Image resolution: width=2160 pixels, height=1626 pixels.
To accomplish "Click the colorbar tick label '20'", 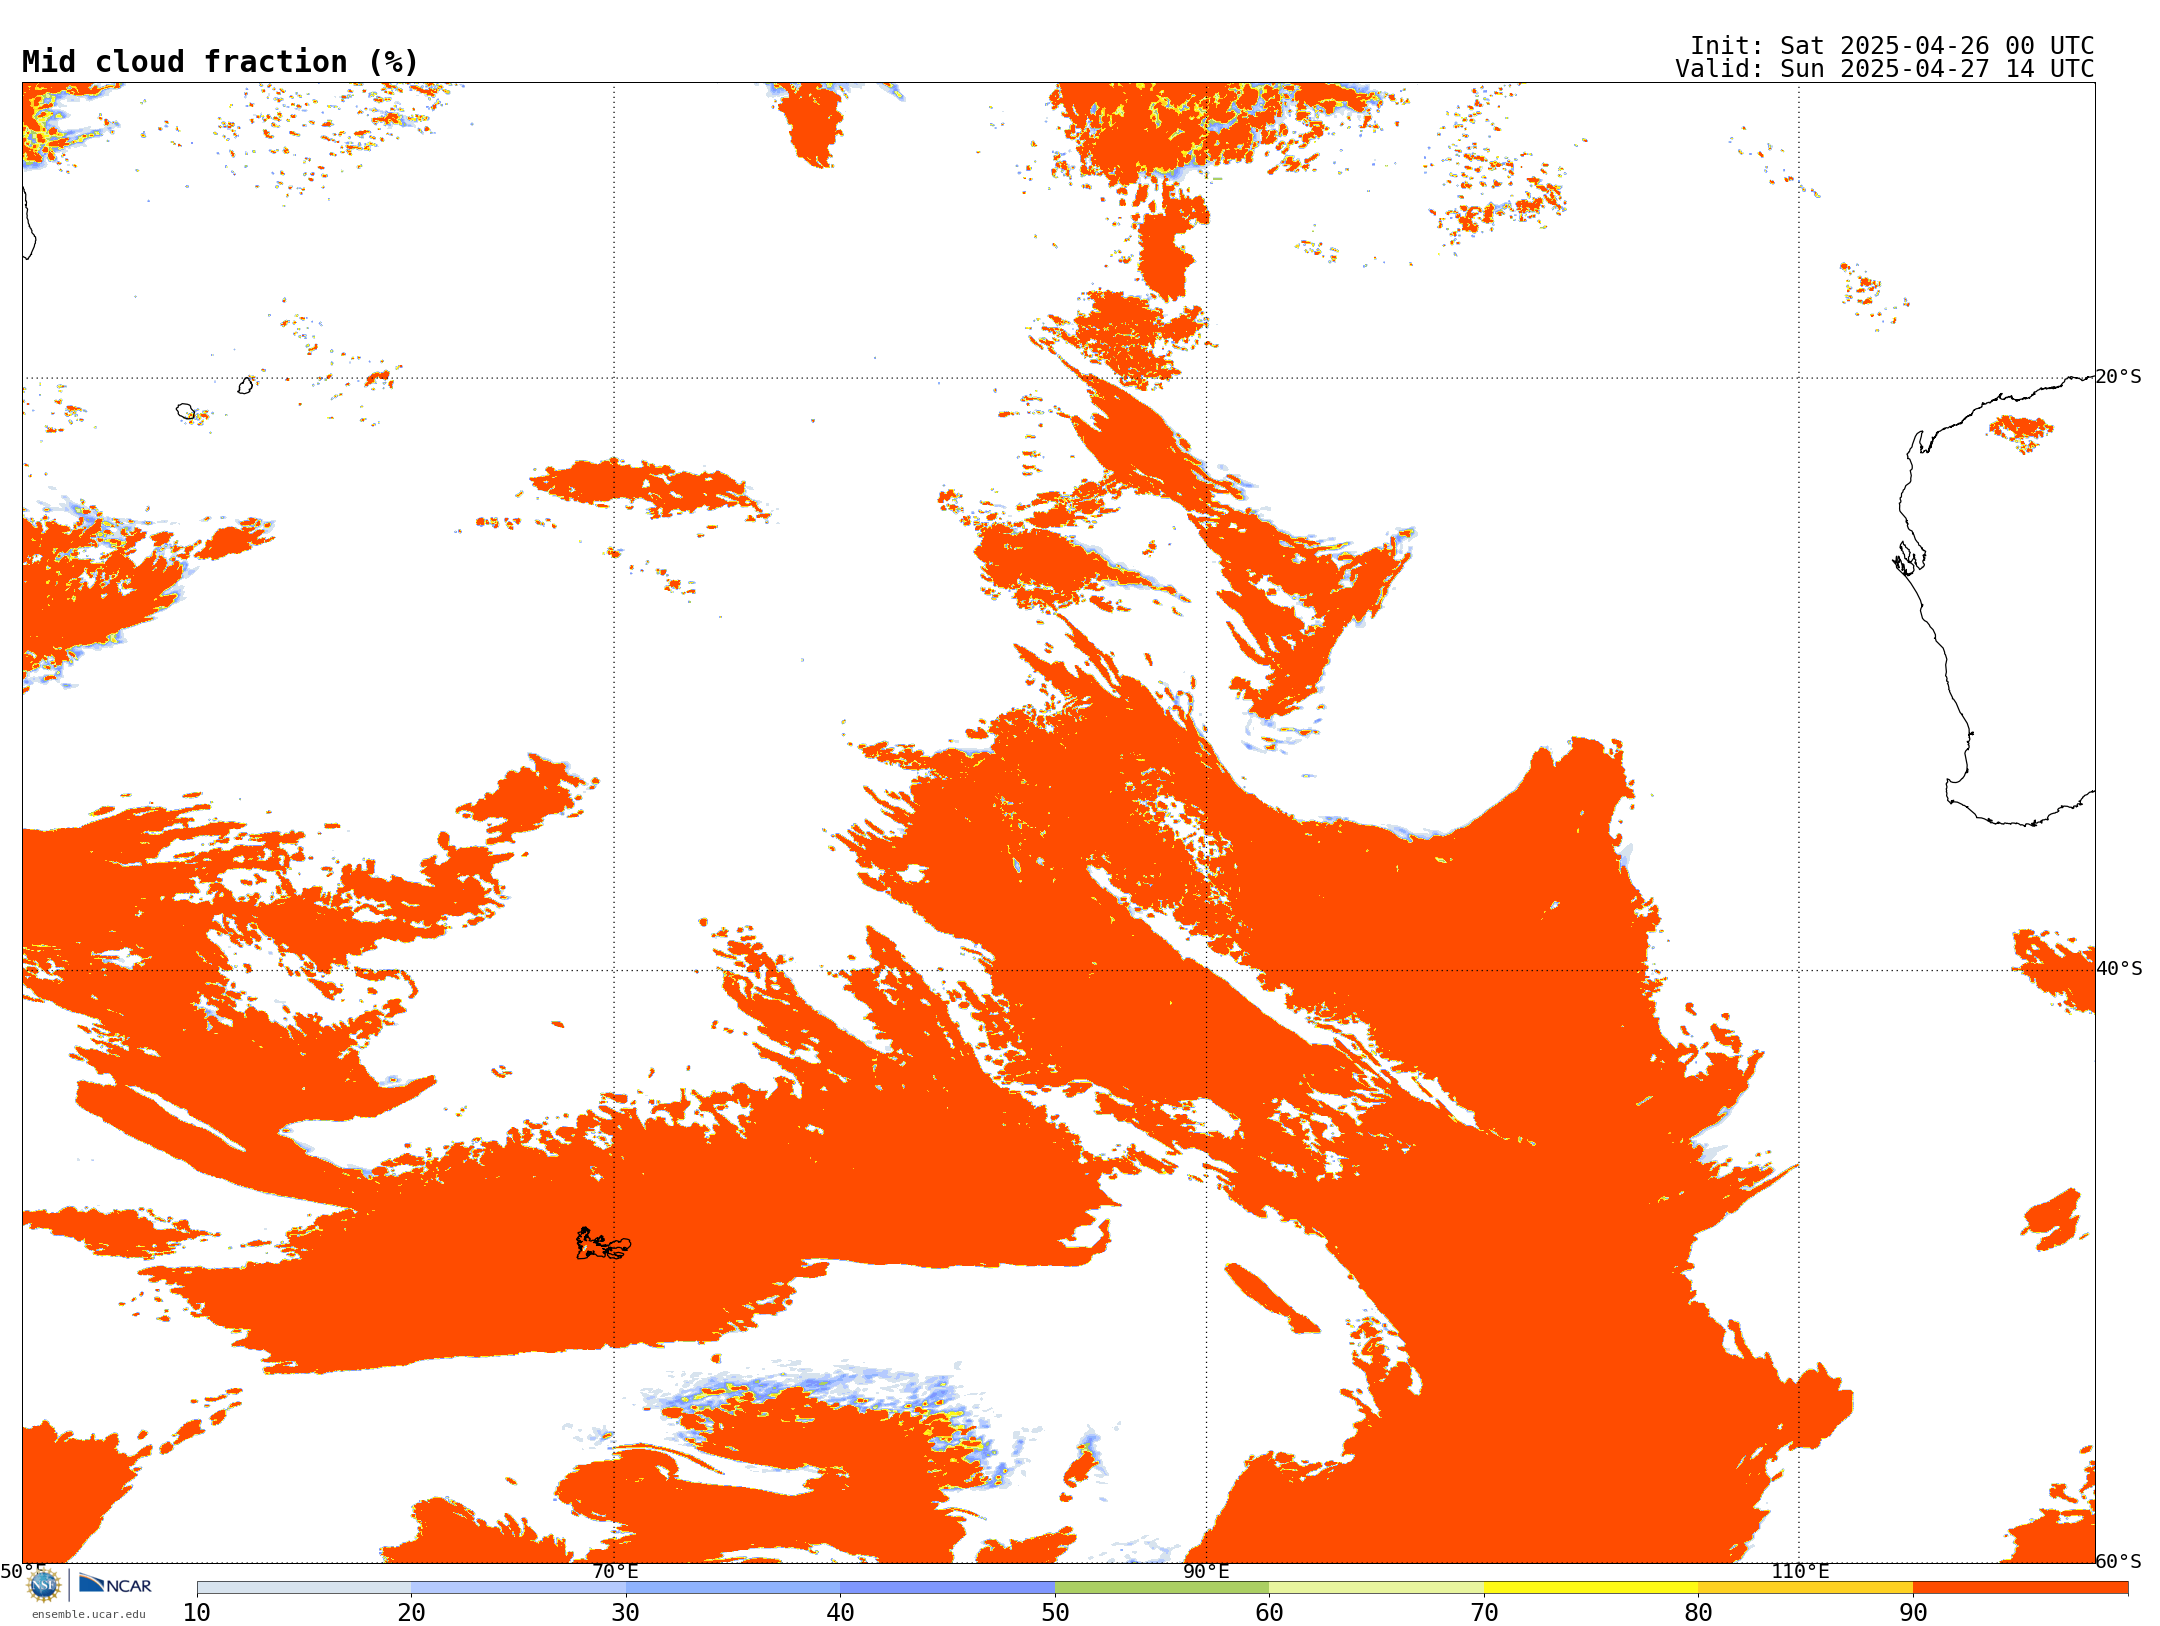I will [411, 1613].
